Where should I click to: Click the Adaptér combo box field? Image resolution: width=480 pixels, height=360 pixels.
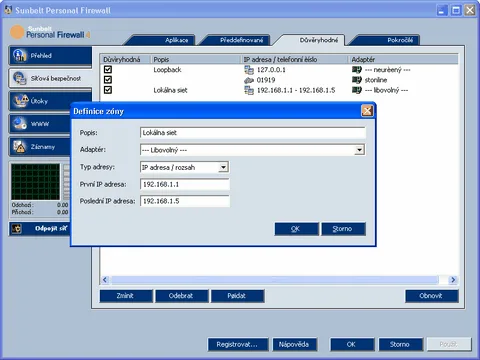[252, 150]
